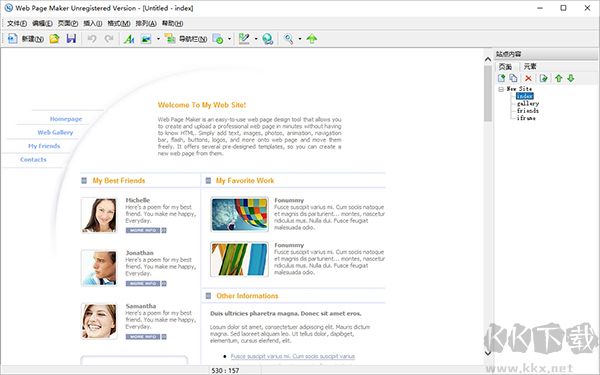This screenshot has height=375, width=600.
Task: Select Samantha's portrait photo
Action: click(x=99, y=321)
